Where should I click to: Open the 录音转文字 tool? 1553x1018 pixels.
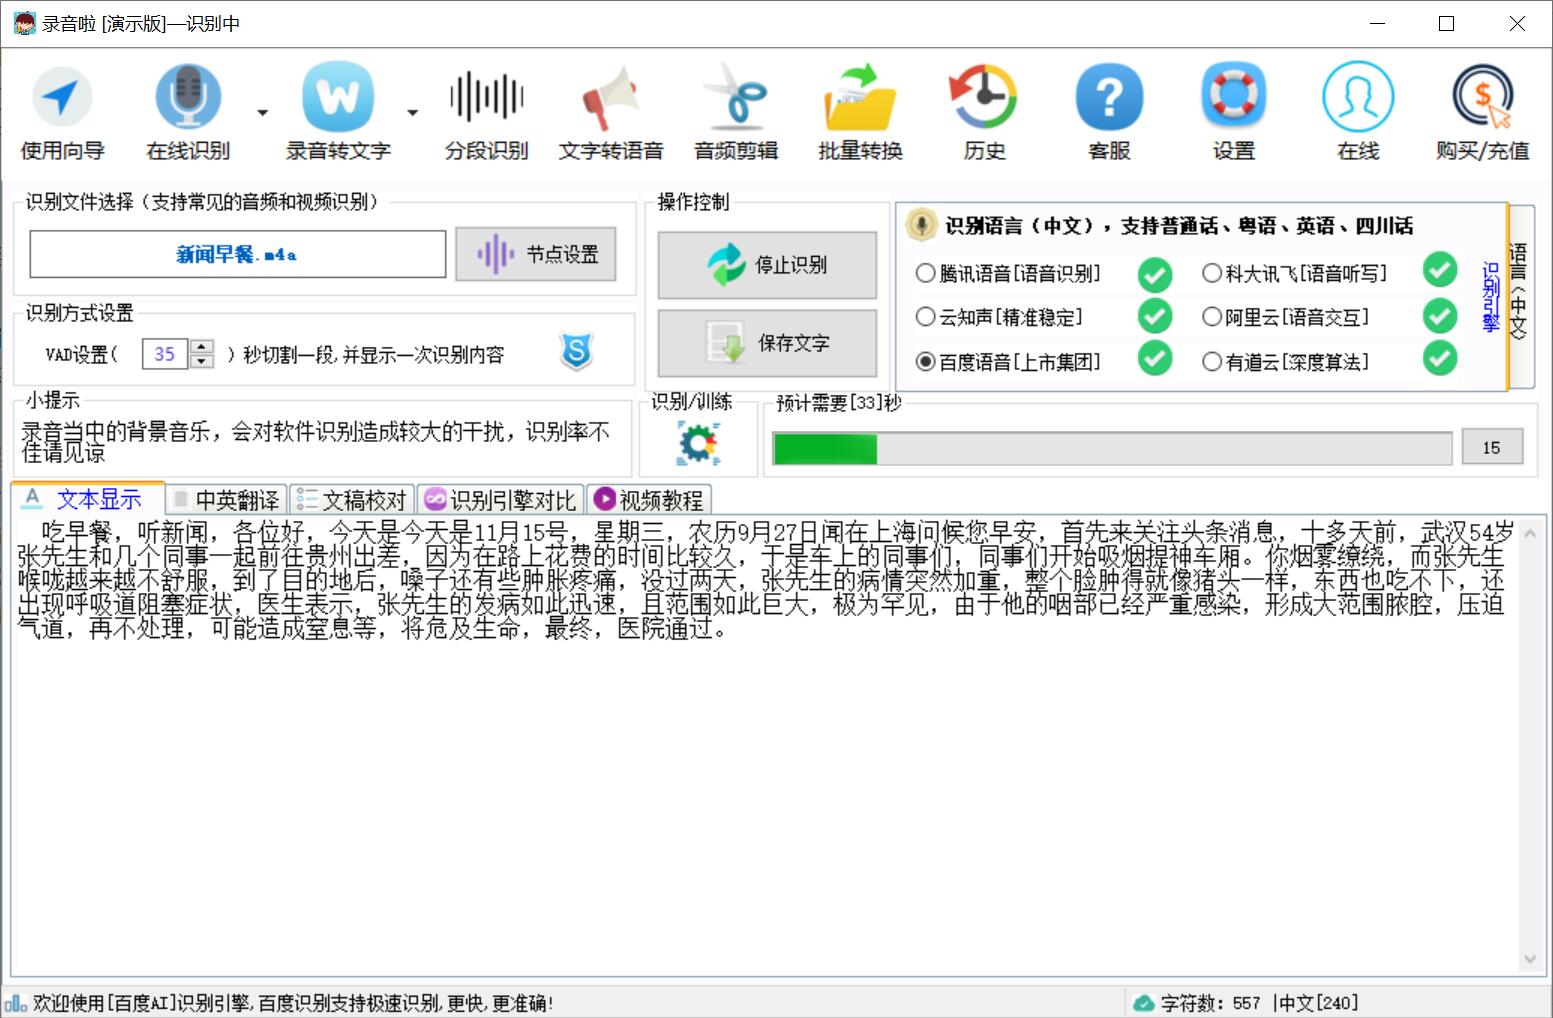[x=338, y=112]
